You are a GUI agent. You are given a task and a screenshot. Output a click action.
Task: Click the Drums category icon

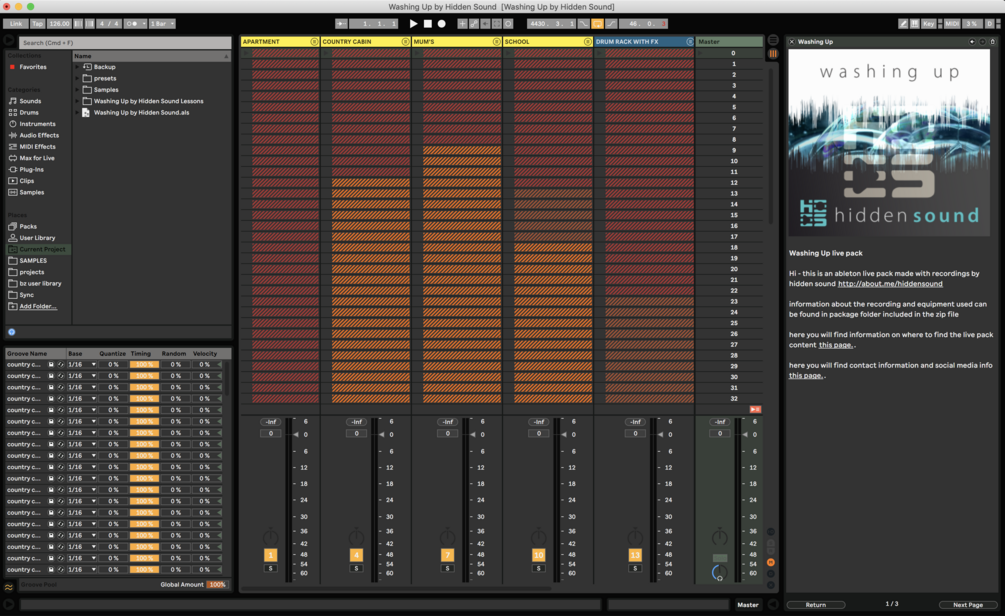(x=13, y=112)
